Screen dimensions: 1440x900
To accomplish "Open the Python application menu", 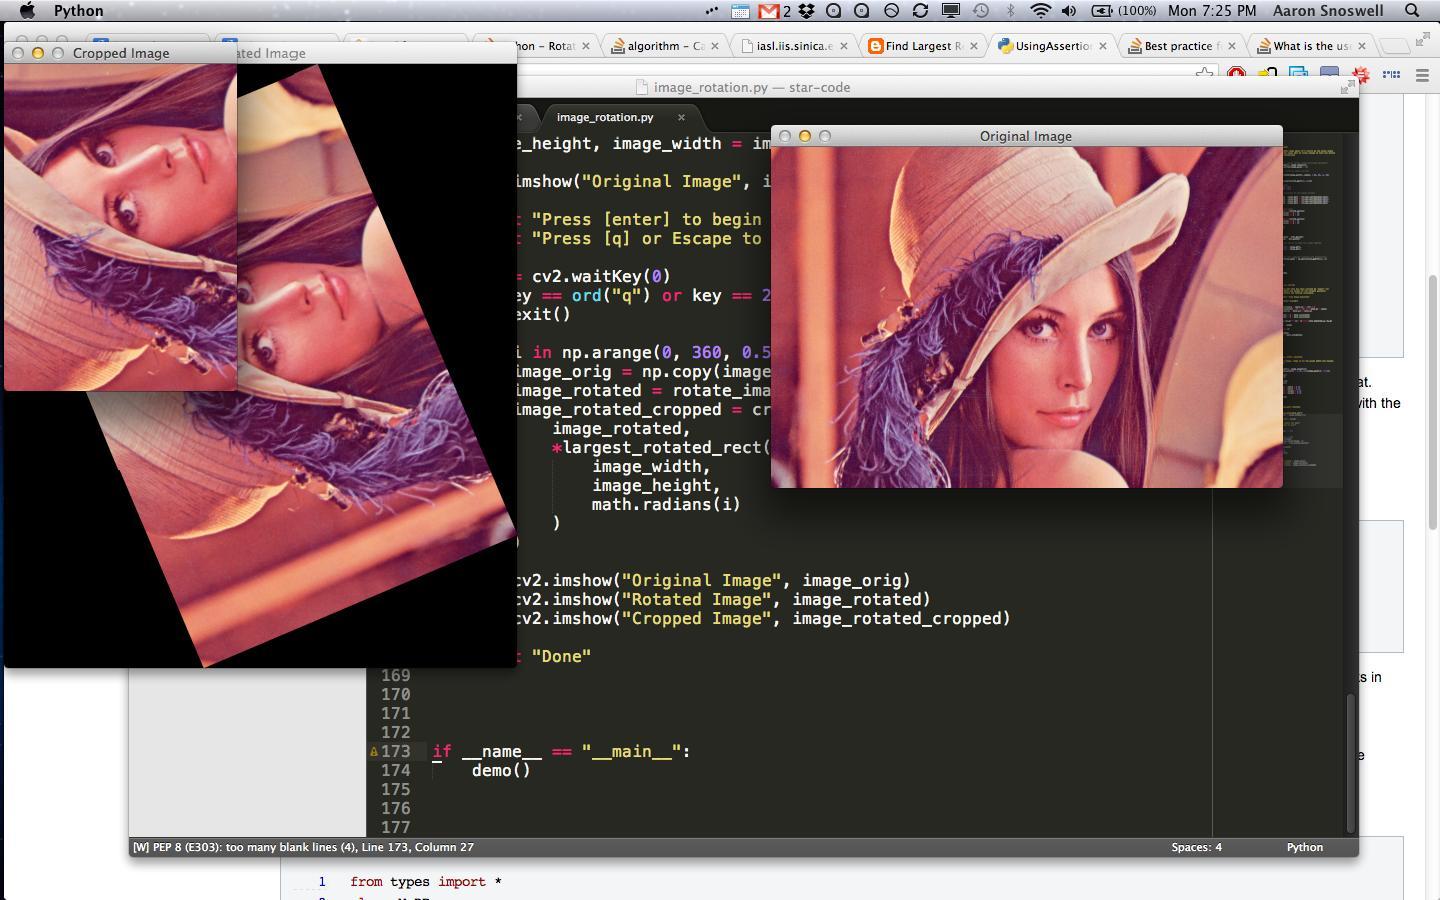I will coord(77,11).
